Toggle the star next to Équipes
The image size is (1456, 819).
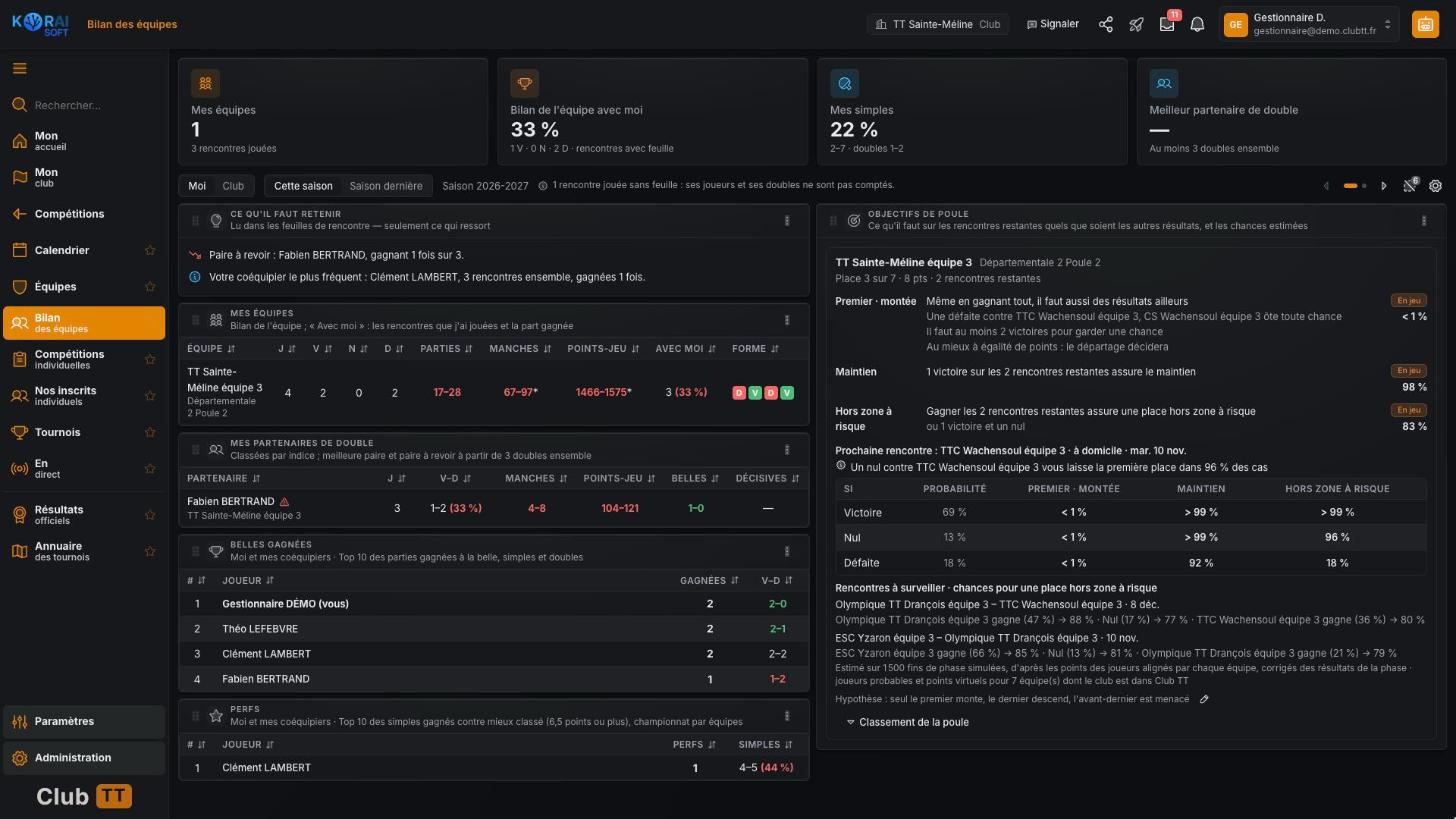[150, 286]
